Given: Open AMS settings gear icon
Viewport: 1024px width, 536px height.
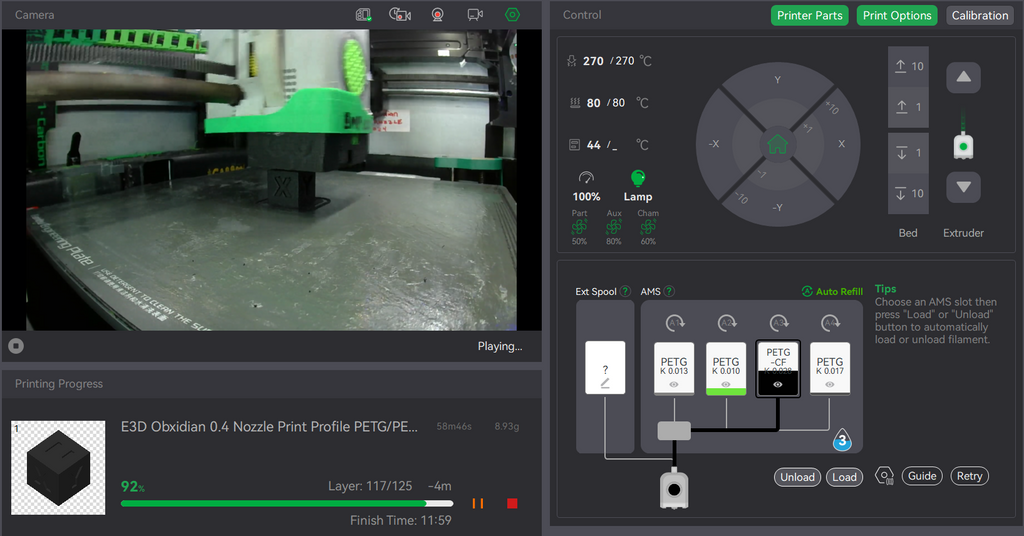Looking at the screenshot, I should tap(884, 476).
